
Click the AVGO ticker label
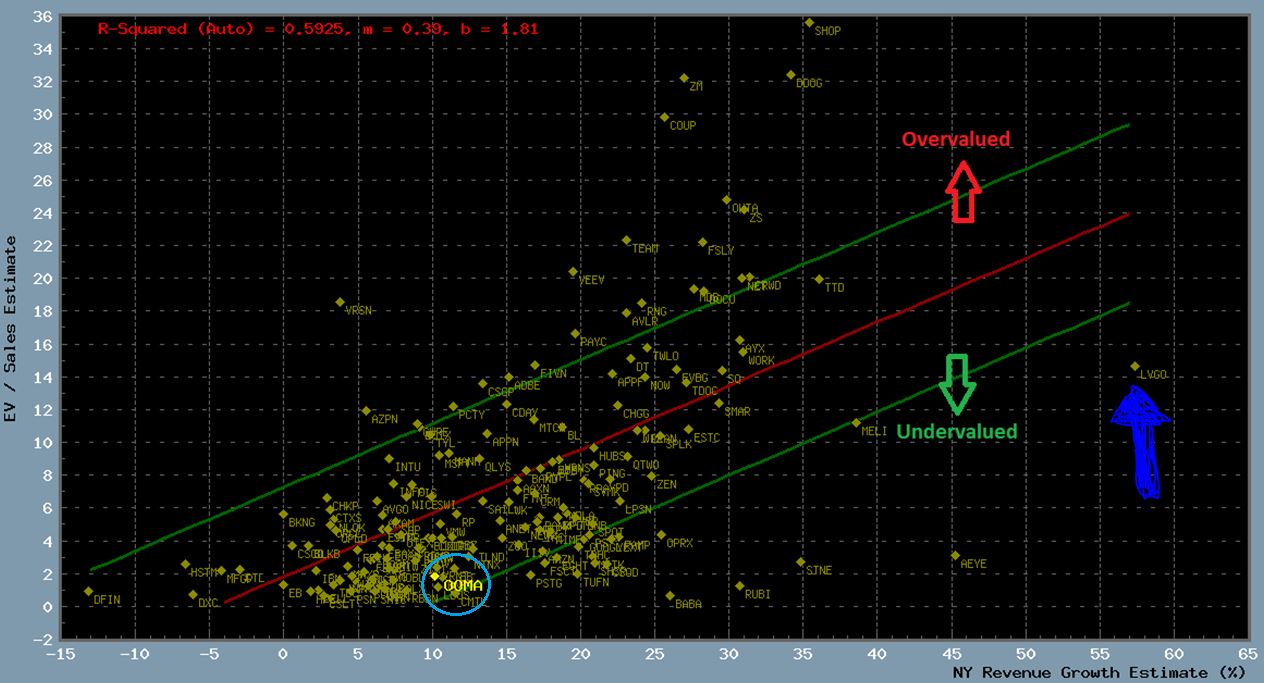tap(396, 510)
